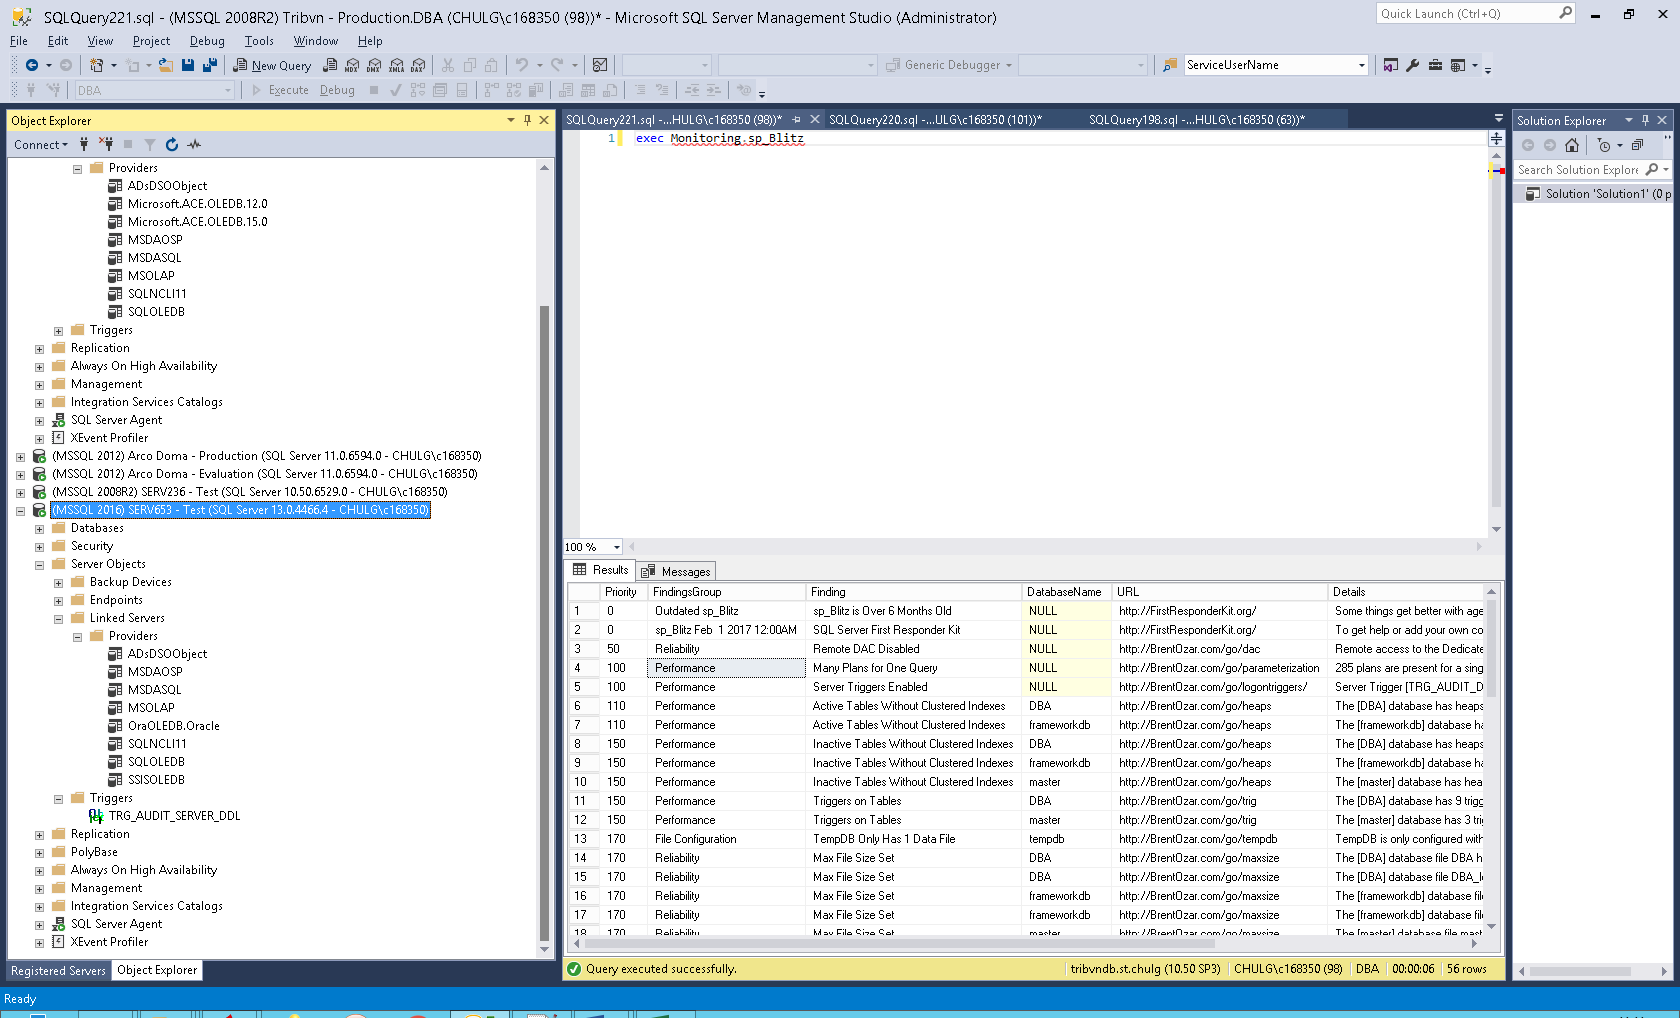Refresh the Object Explorer tree
The image size is (1680, 1018).
[172, 145]
